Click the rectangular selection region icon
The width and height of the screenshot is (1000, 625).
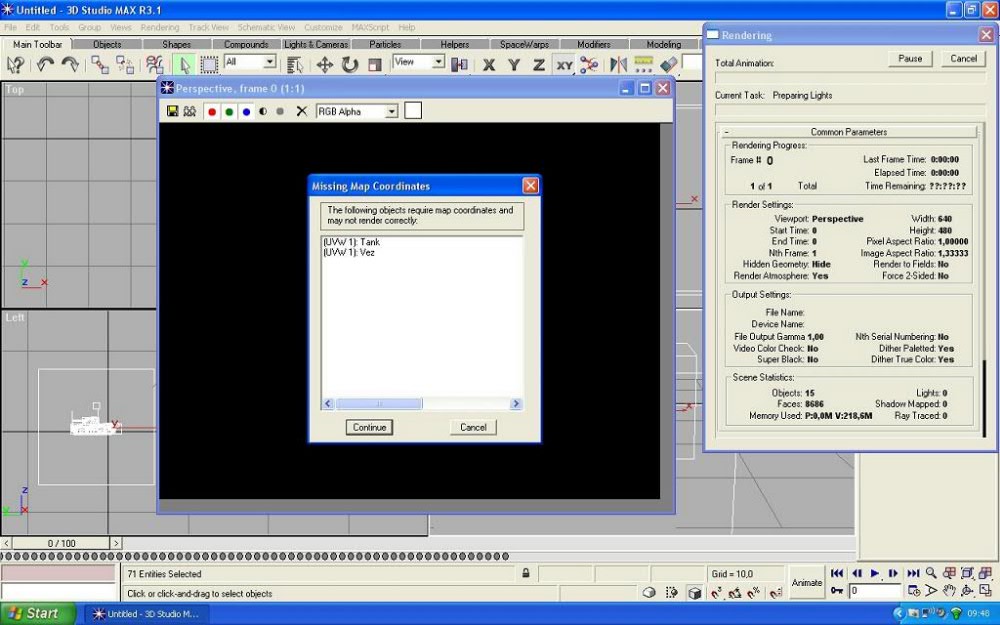pos(209,64)
